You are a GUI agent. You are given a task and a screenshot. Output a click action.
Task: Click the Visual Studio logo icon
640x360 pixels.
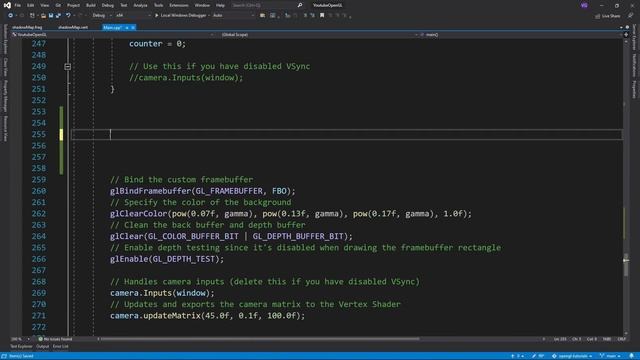click(x=7, y=5)
